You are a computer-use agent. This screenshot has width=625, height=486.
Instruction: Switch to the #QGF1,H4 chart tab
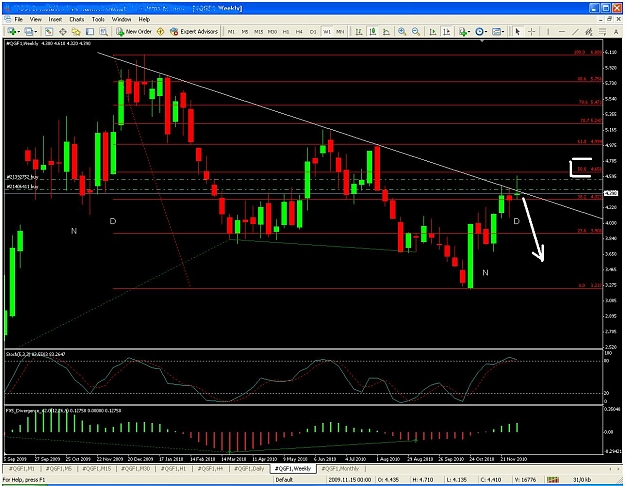coord(210,468)
